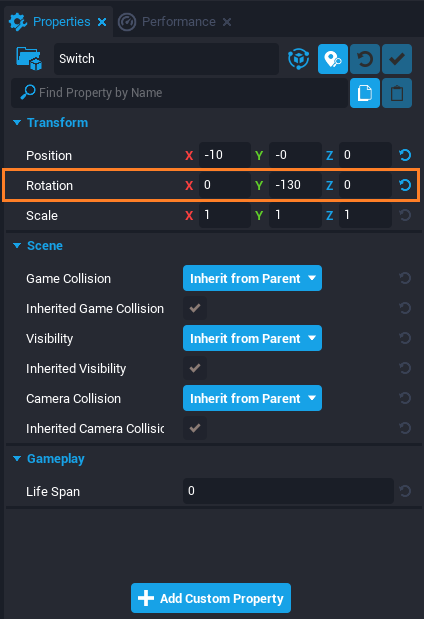
Task: Click the 3D cube network icon
Action: pyautogui.click(x=298, y=59)
